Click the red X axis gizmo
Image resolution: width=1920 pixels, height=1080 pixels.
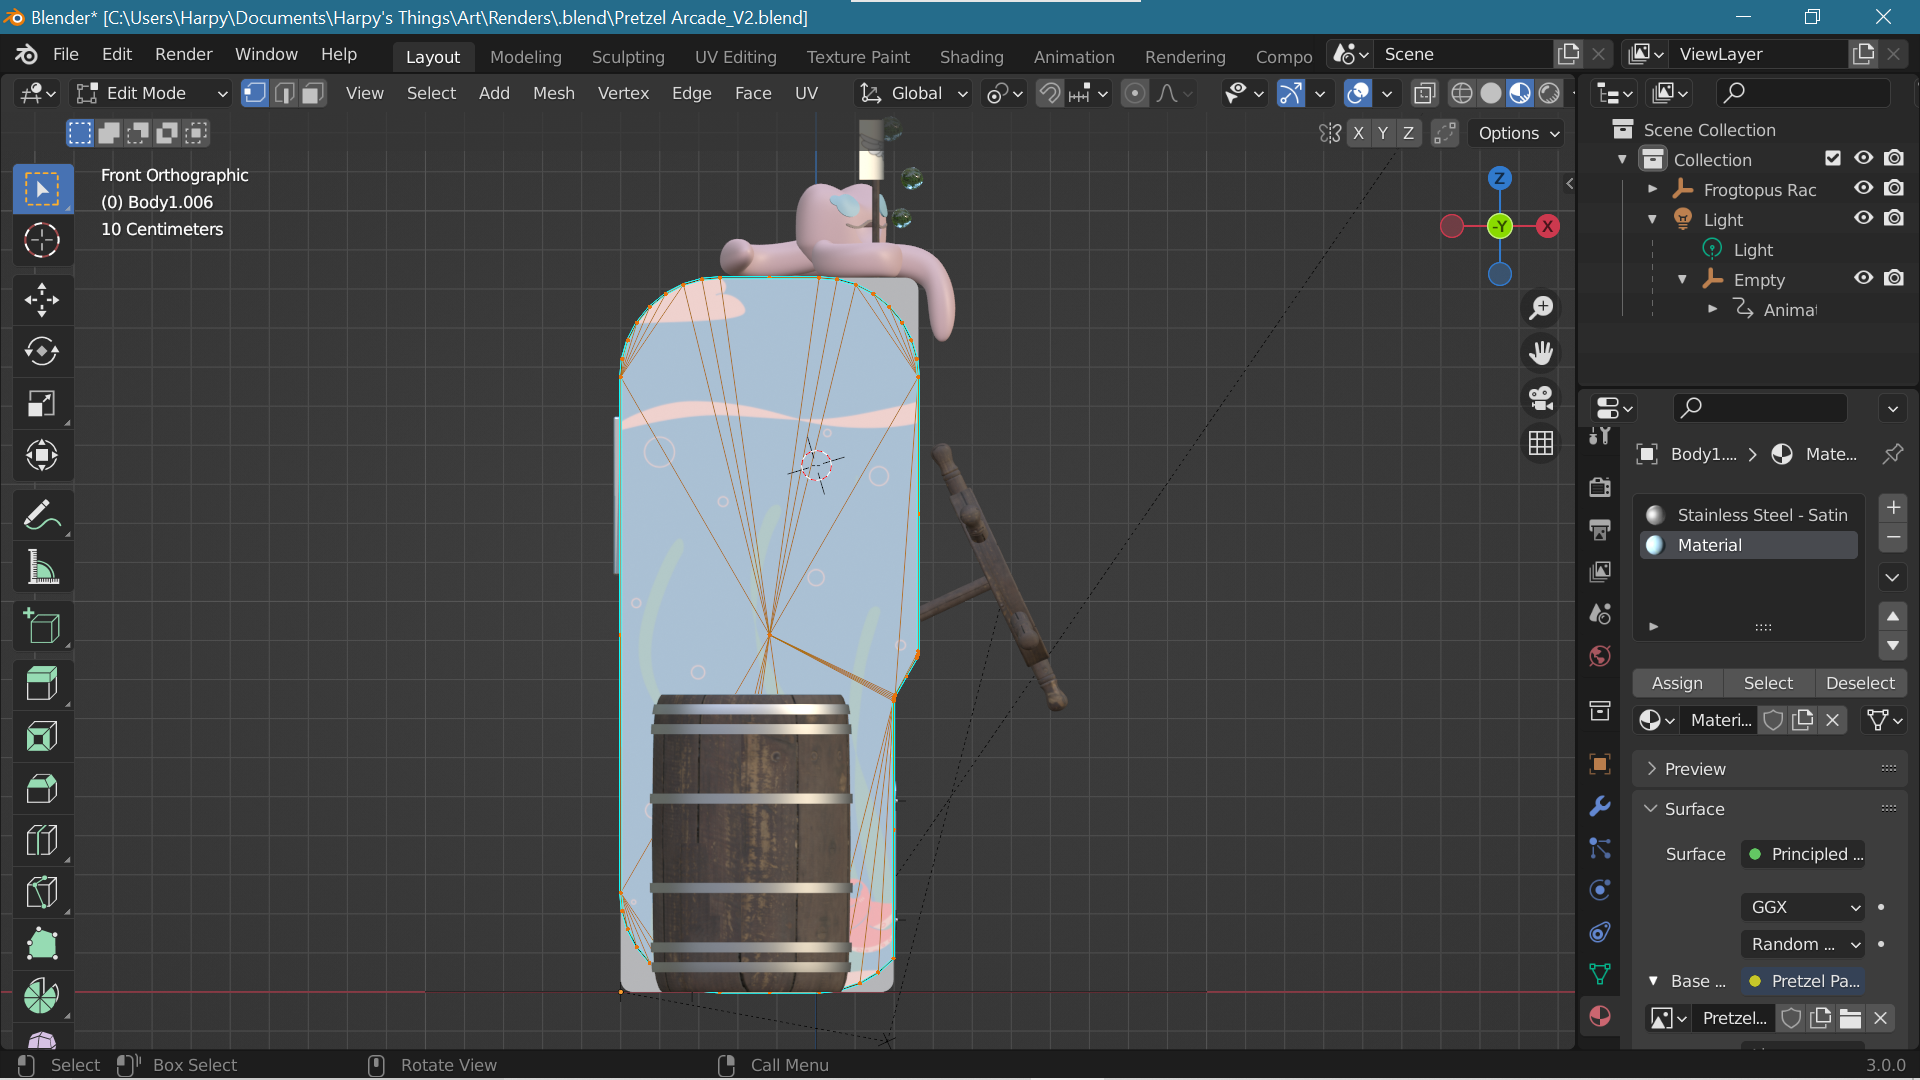coord(1547,226)
